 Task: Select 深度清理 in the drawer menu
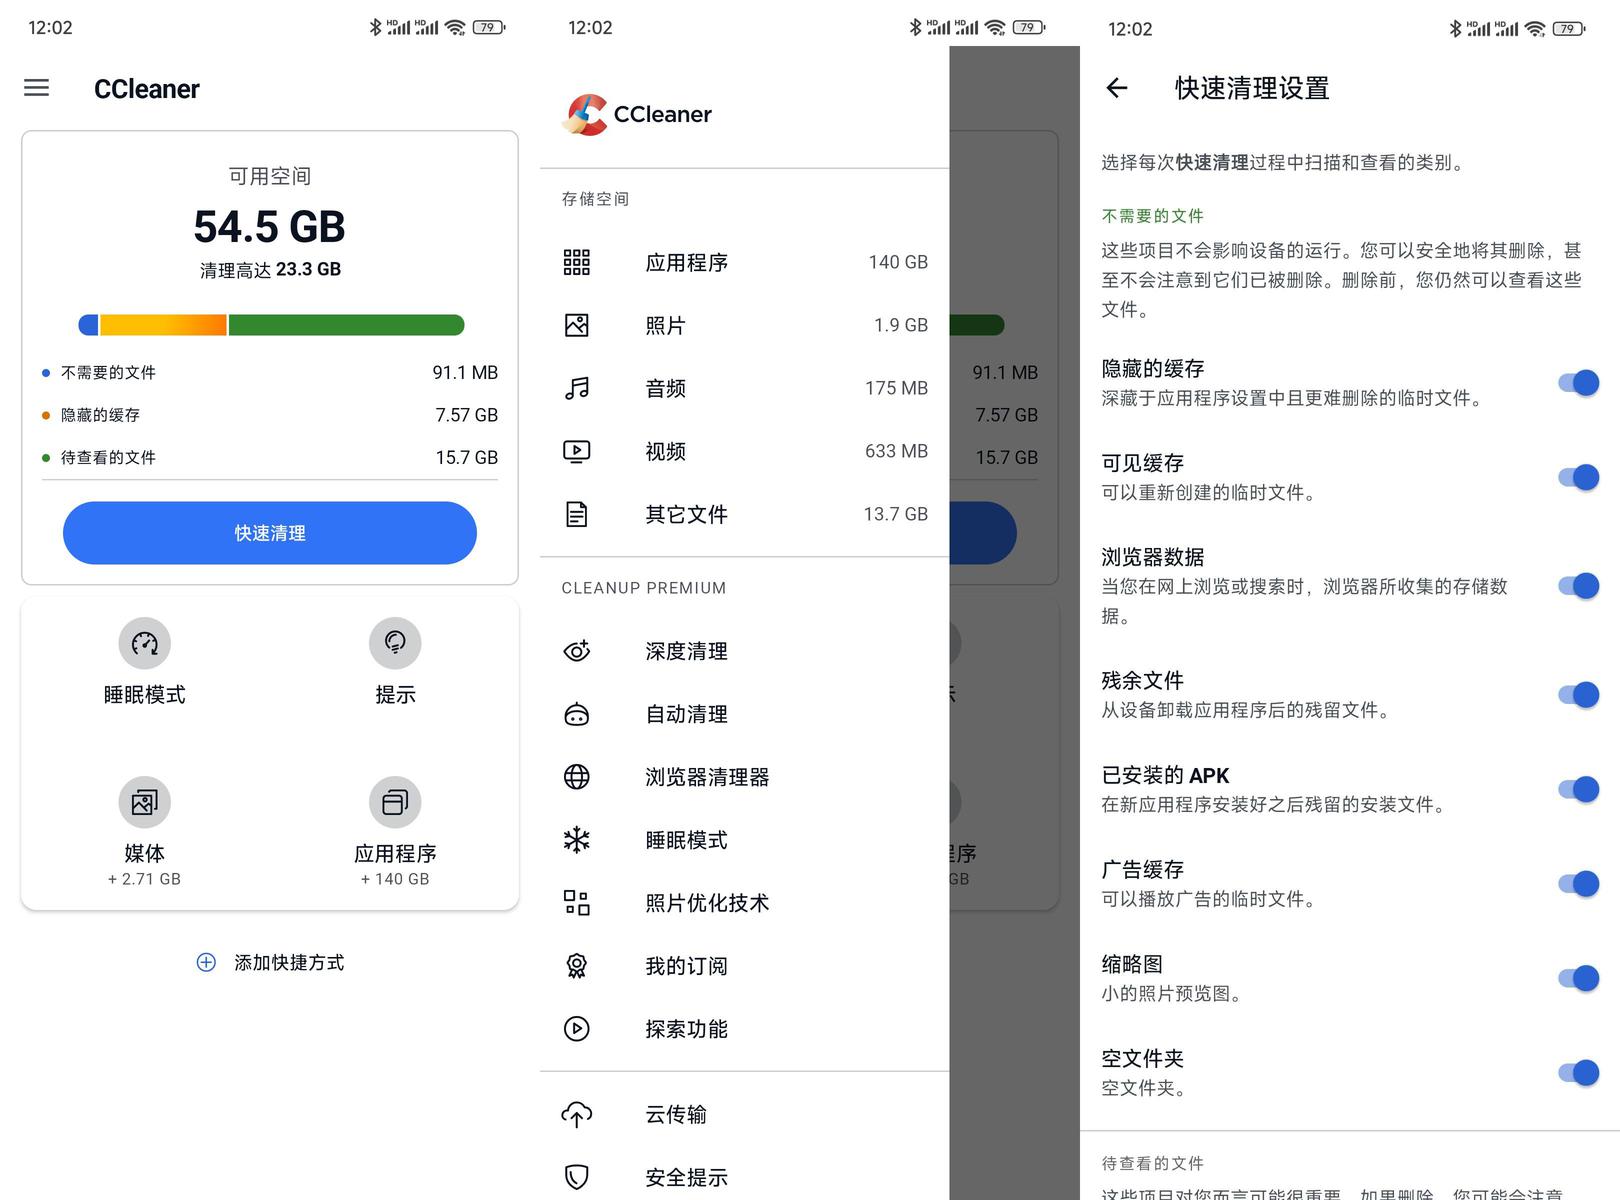pyautogui.click(x=686, y=651)
